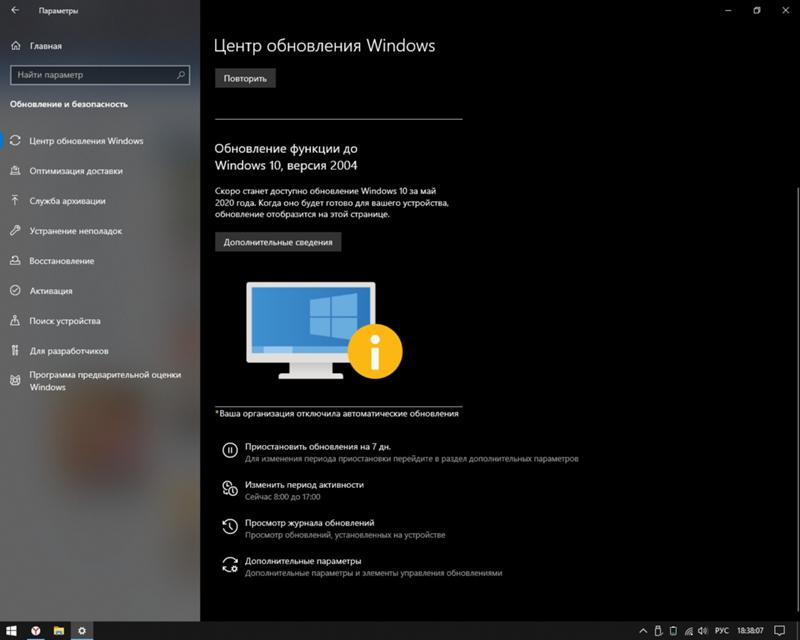Open the Главная home page
The height and width of the screenshot is (640, 800).
[36, 46]
